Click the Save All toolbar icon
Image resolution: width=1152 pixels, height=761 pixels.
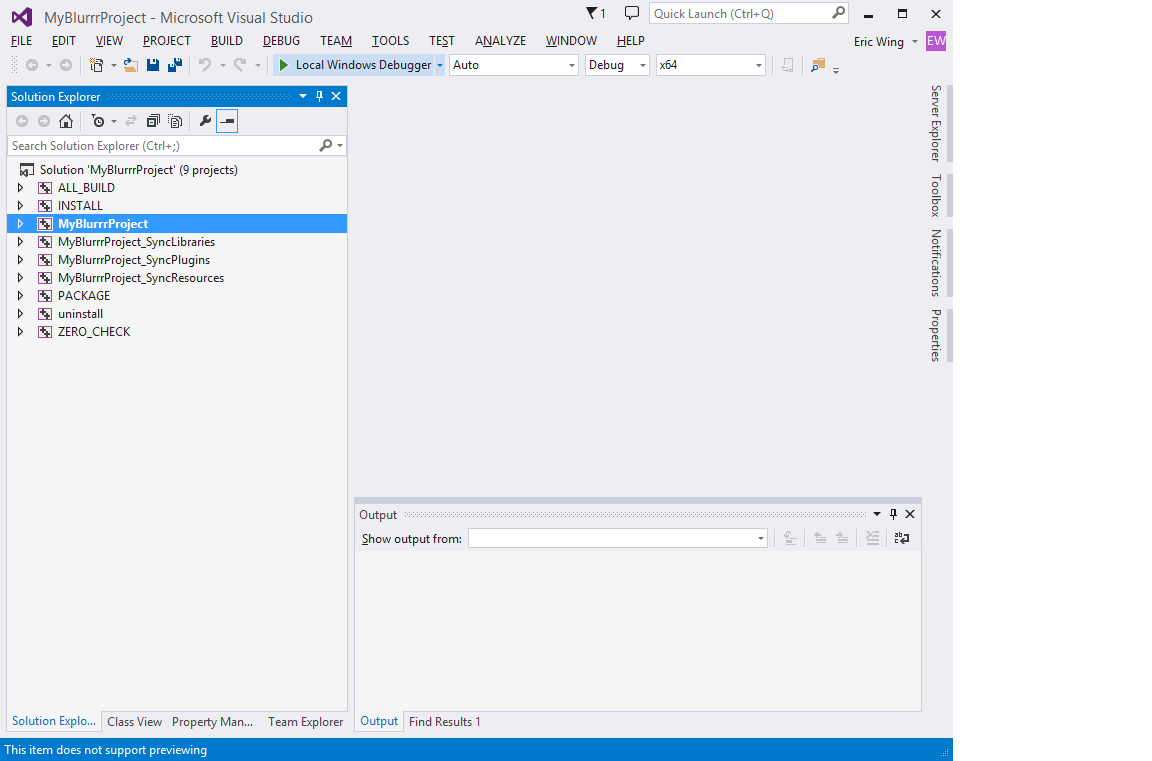(x=175, y=65)
